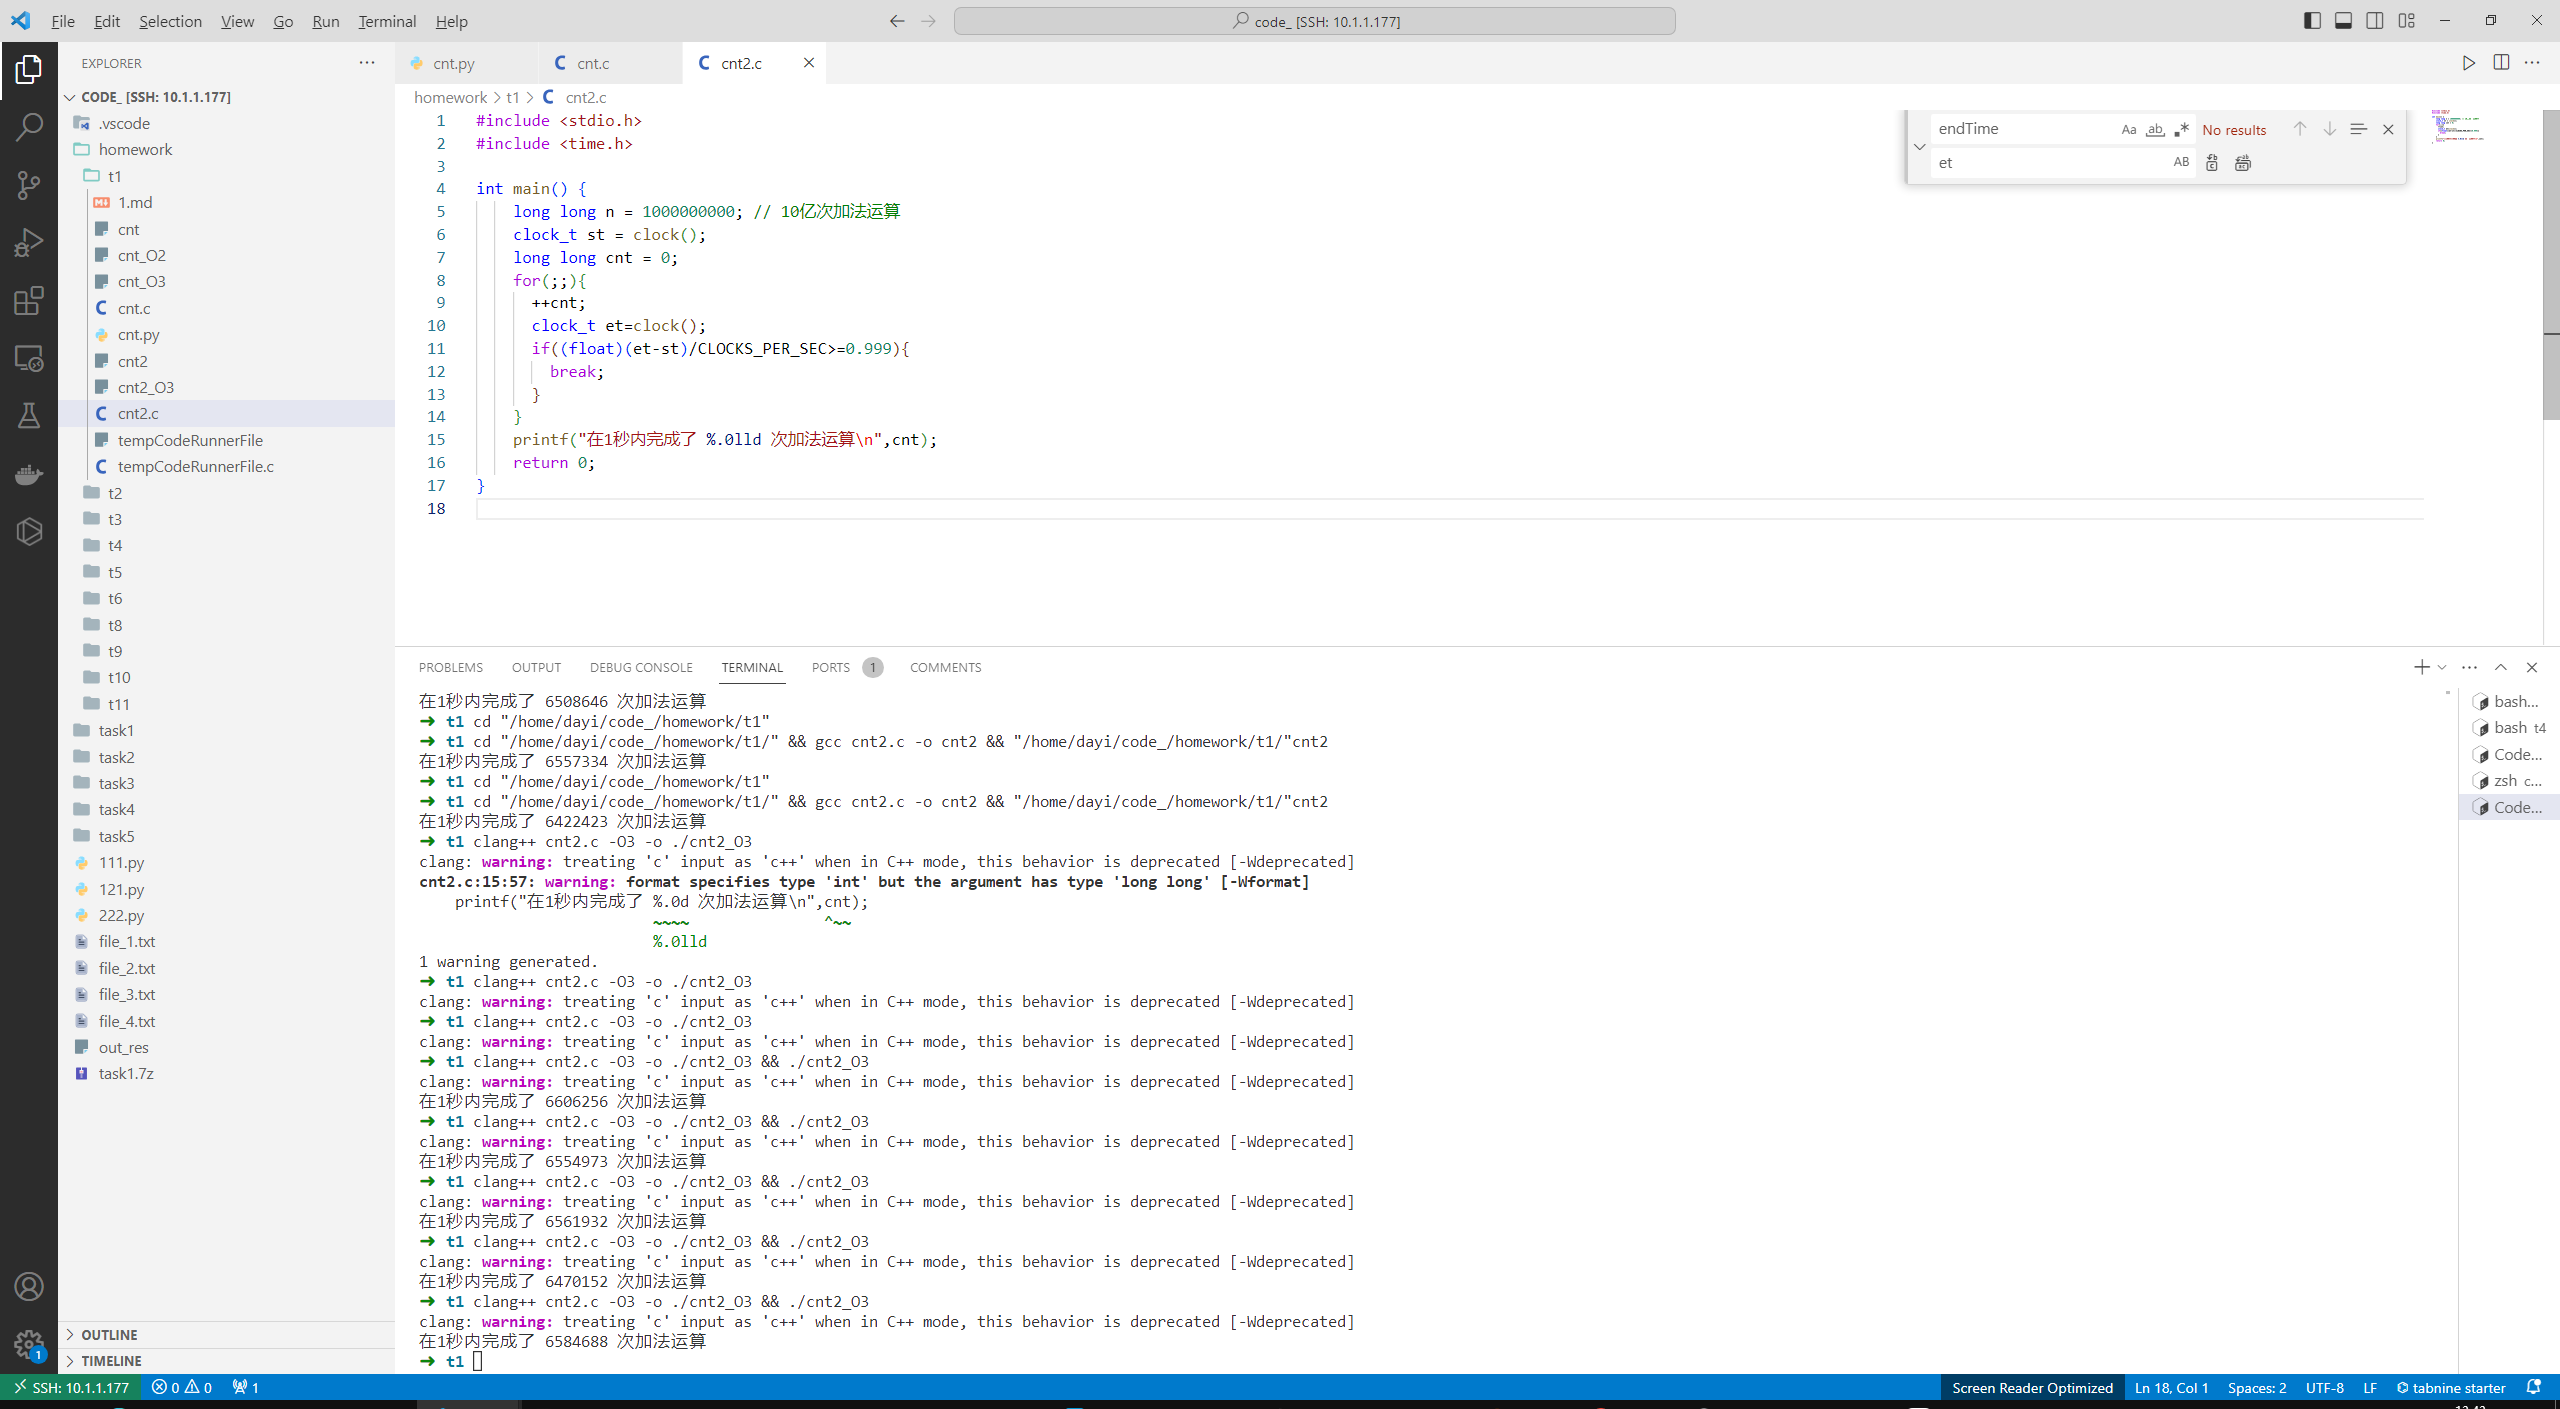
Task: Open the new terminal launch profile dropdown
Action: (2442, 667)
